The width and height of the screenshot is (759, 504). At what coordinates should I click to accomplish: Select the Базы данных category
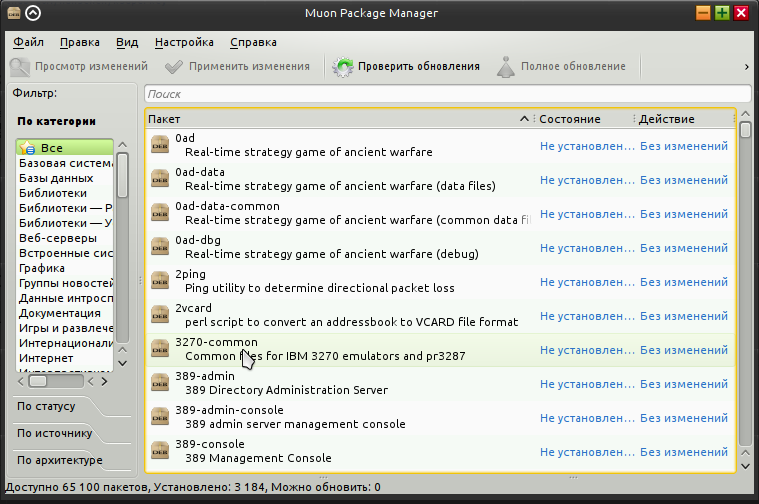tap(65, 178)
